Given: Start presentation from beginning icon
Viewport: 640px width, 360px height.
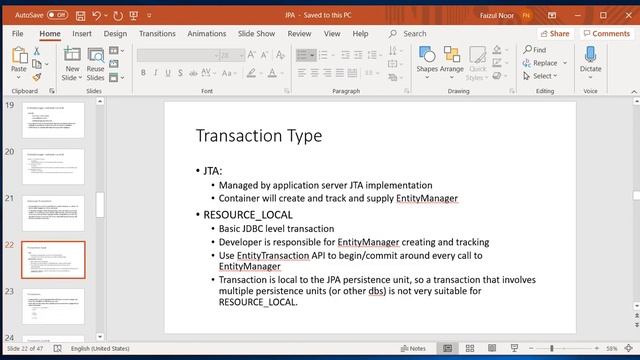Looking at the screenshot, I should pyautogui.click(x=133, y=16).
